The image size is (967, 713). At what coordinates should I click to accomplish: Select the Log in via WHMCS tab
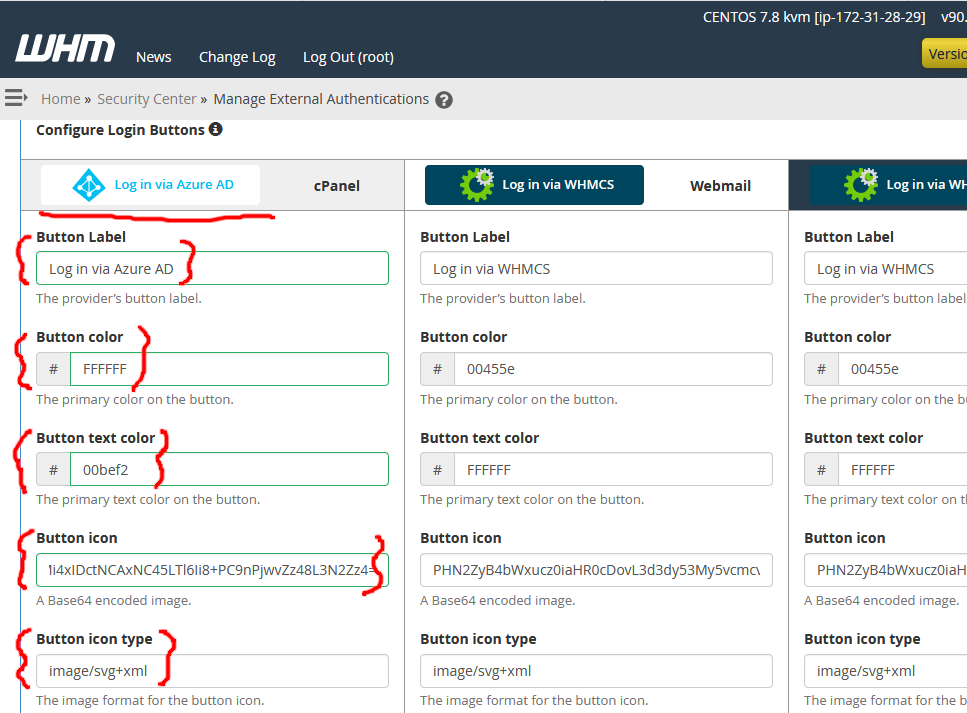coord(534,184)
